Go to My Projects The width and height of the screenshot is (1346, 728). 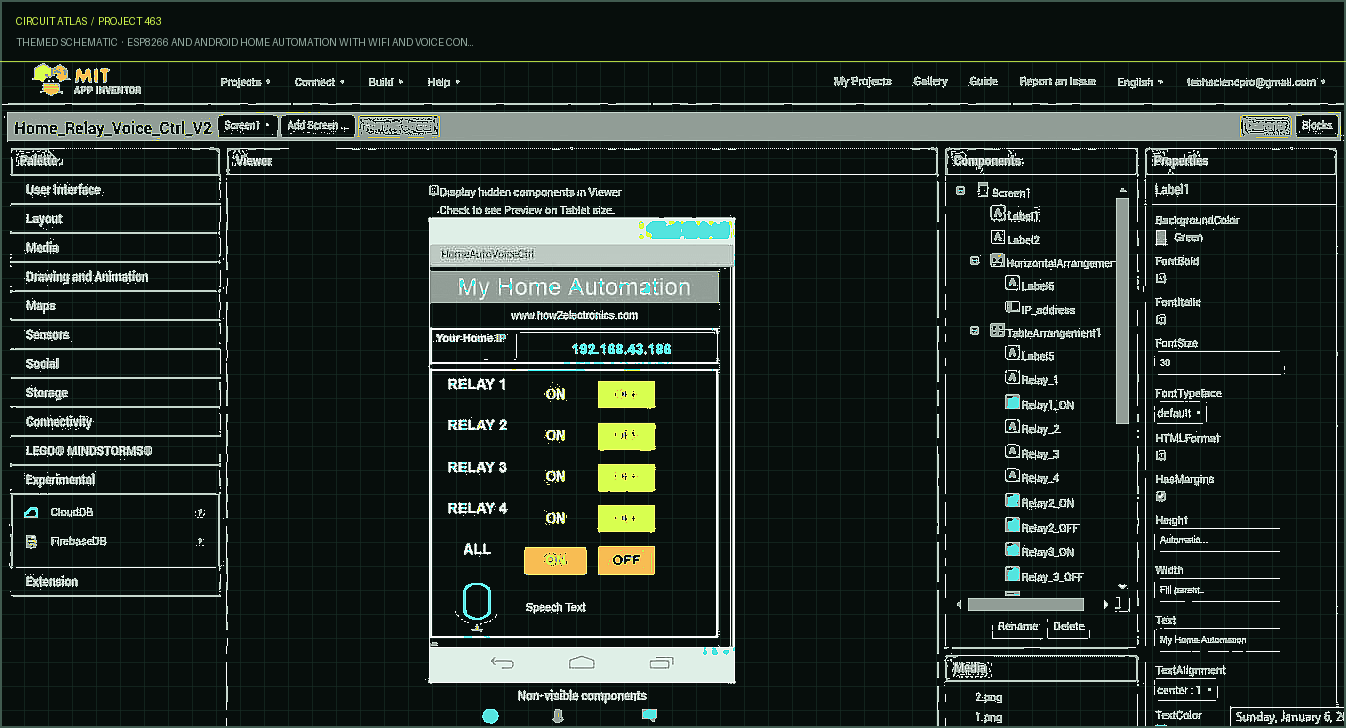tap(862, 81)
